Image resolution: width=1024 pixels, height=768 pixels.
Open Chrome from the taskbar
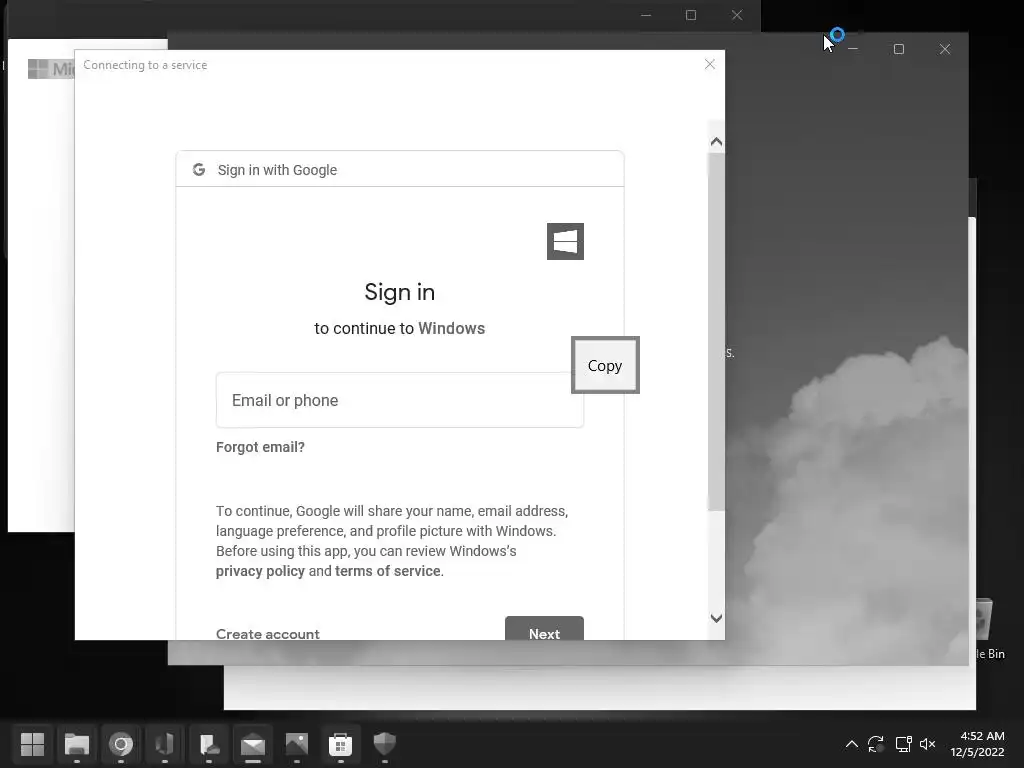(121, 744)
